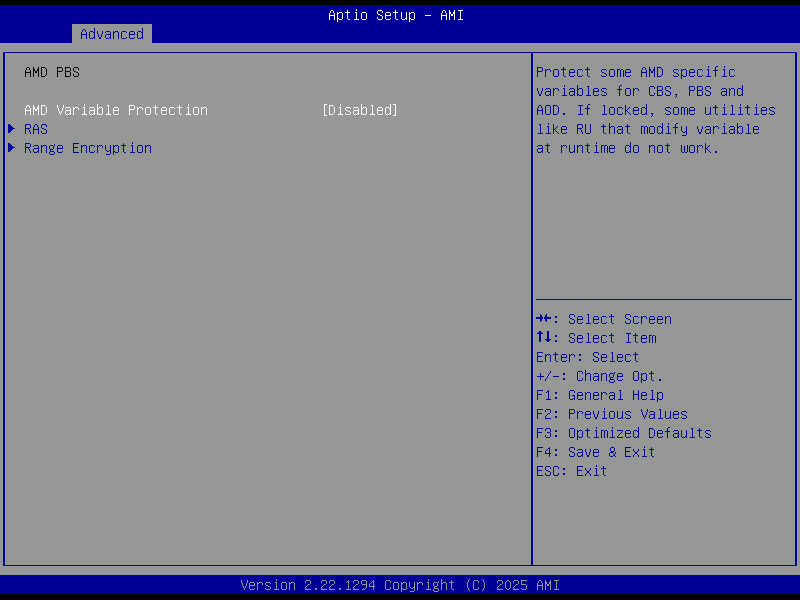
Task: Click the Aptio Setup title bar
Action: pos(396,15)
